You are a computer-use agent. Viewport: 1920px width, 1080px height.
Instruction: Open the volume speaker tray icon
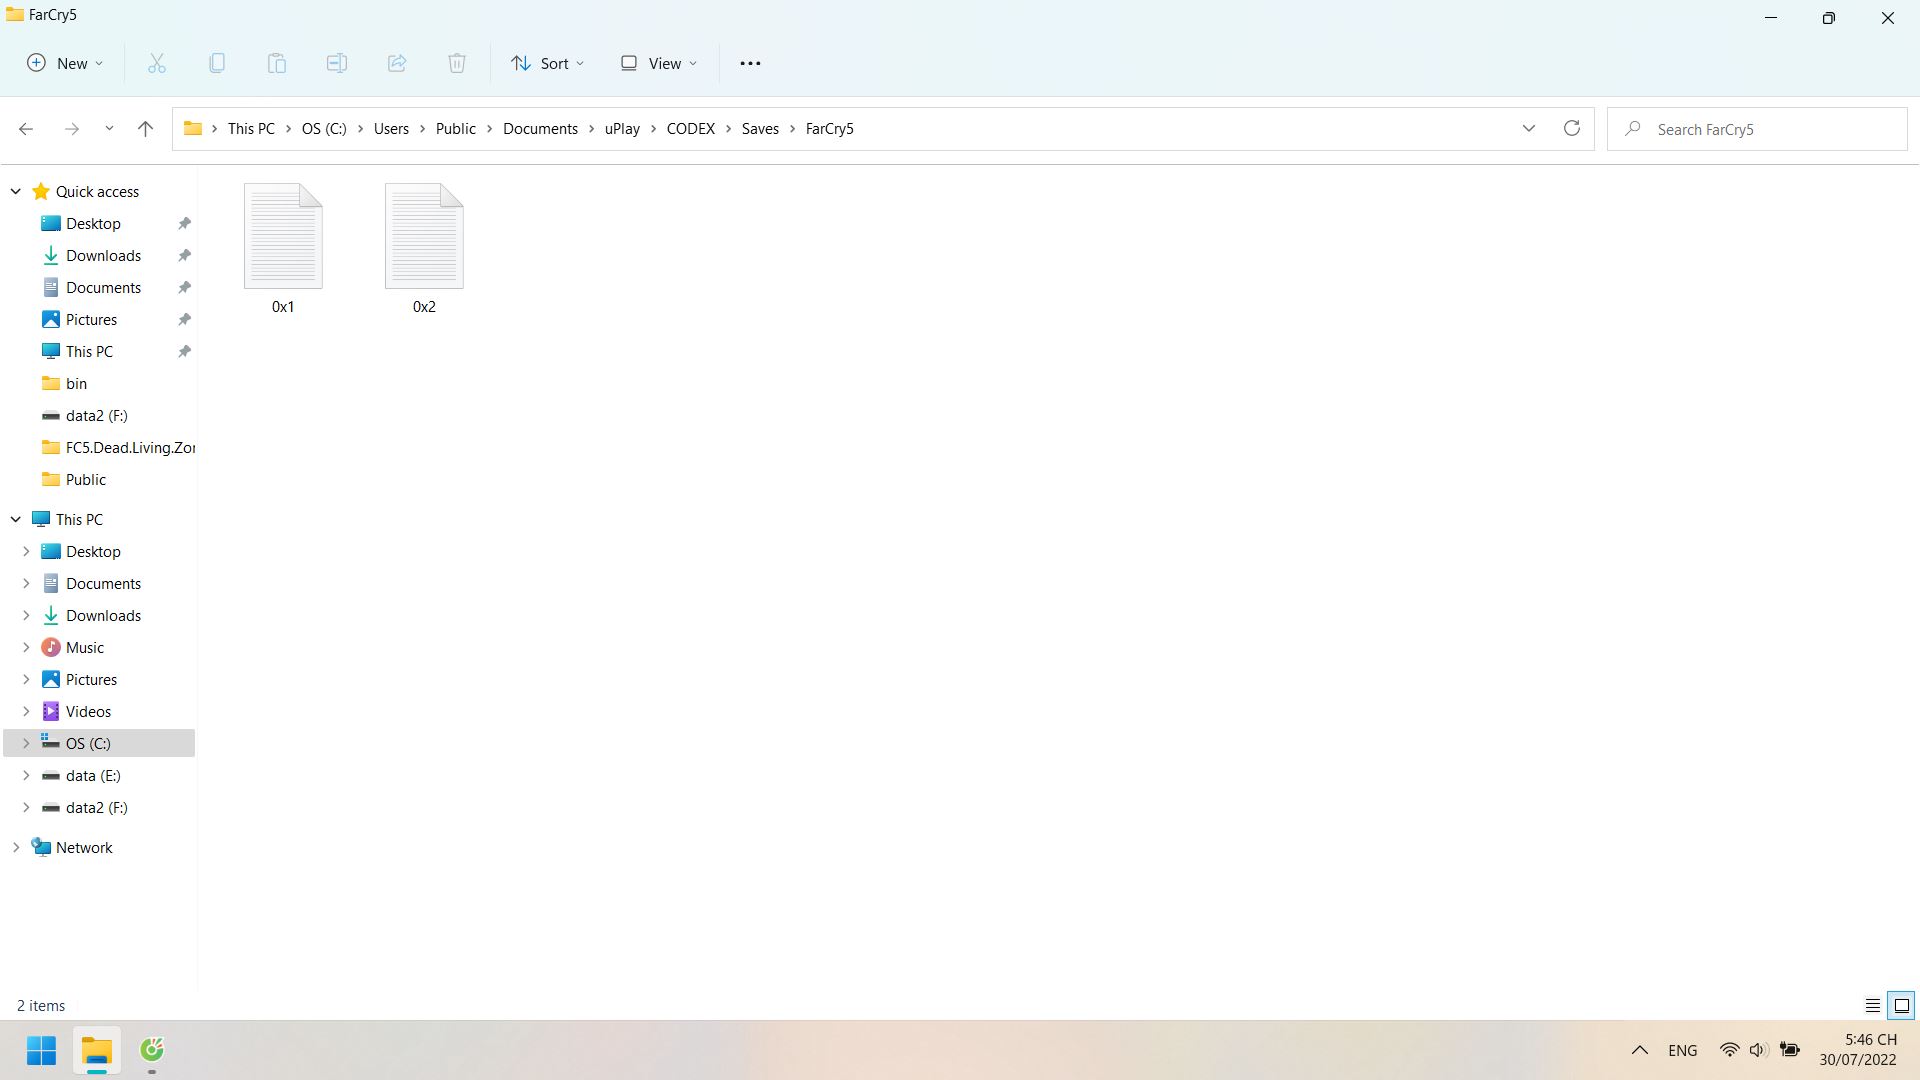(x=1758, y=1050)
